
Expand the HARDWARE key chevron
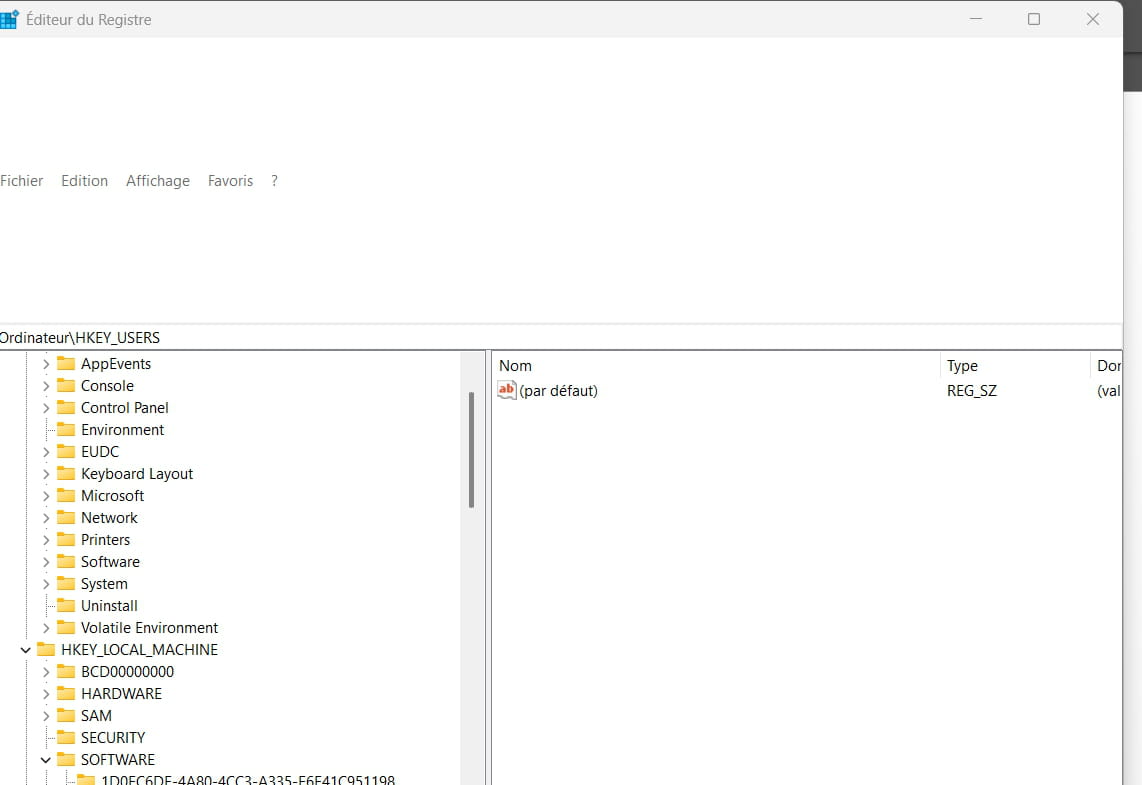pos(46,694)
